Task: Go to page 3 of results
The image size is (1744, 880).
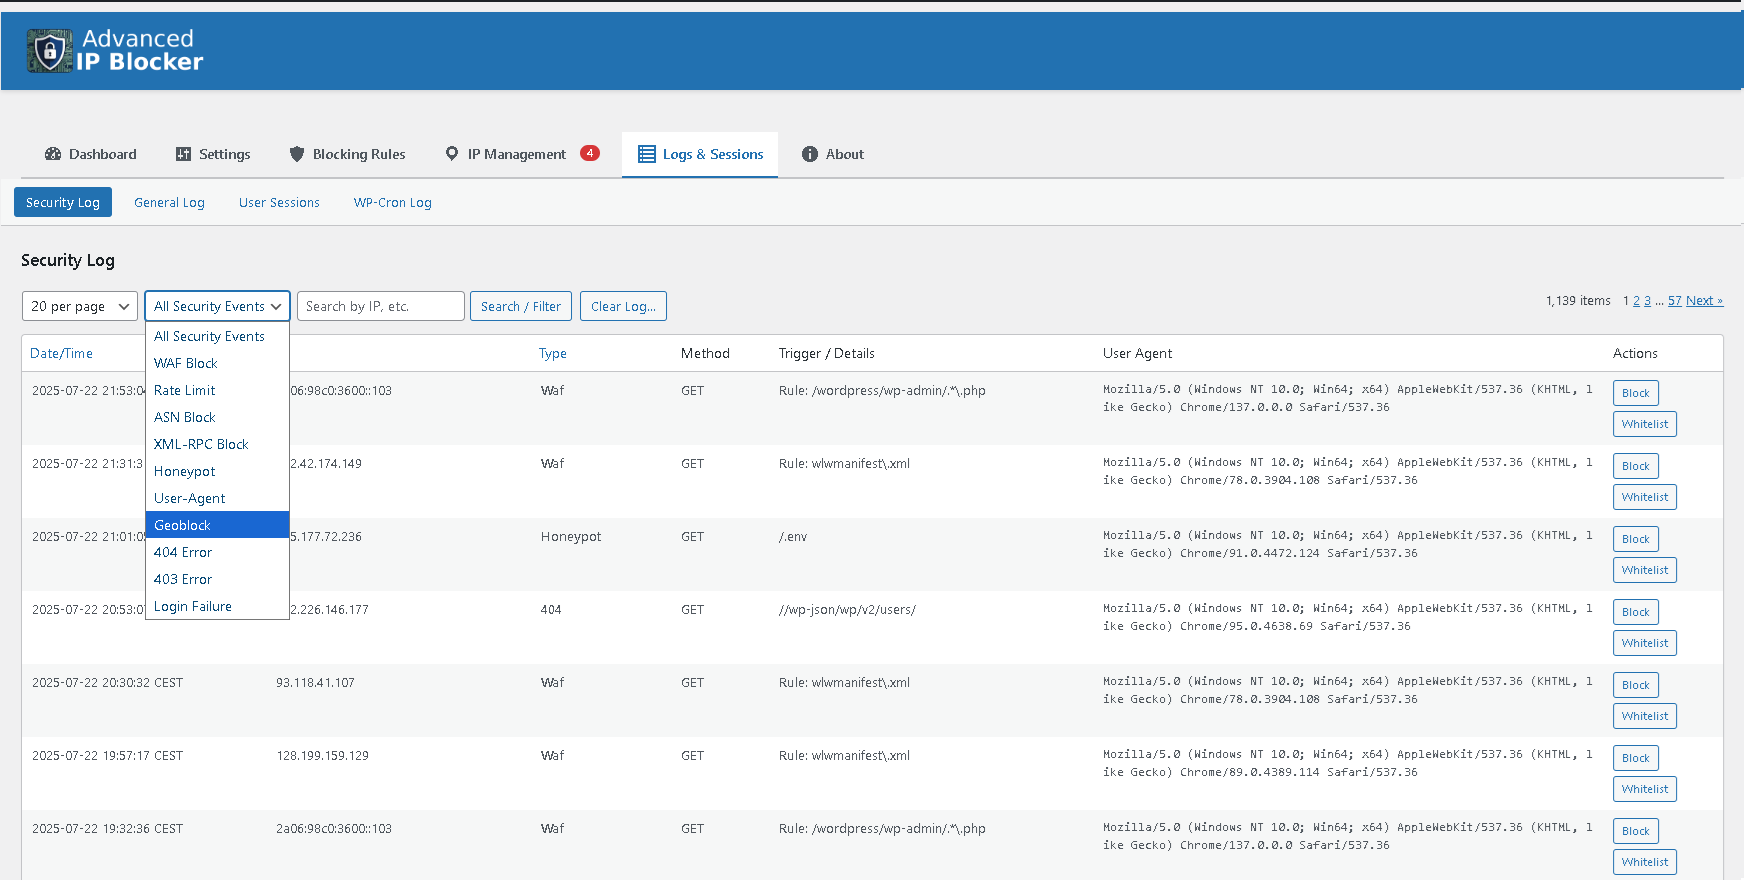Action: [x=1647, y=301]
